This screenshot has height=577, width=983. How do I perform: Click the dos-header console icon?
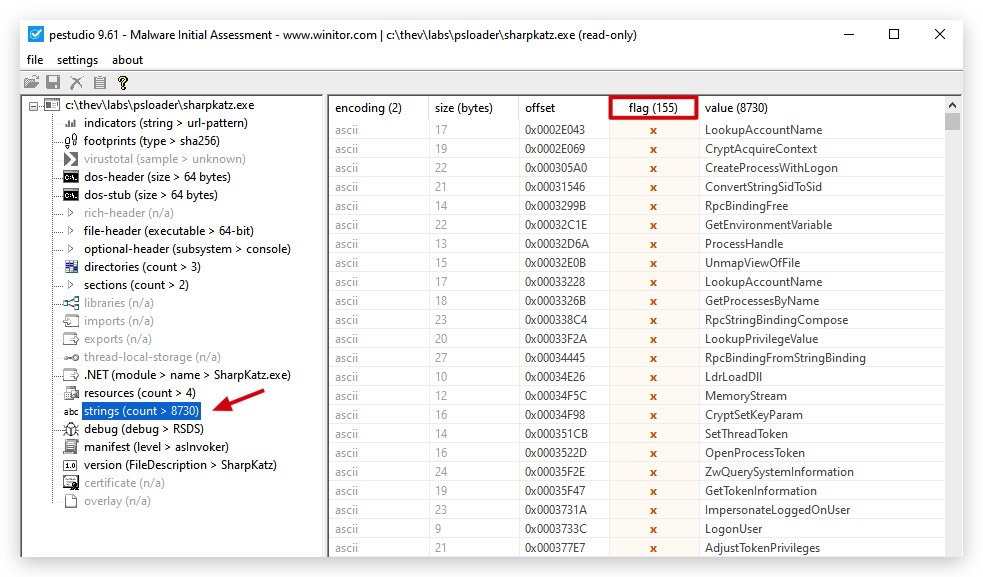pos(71,177)
